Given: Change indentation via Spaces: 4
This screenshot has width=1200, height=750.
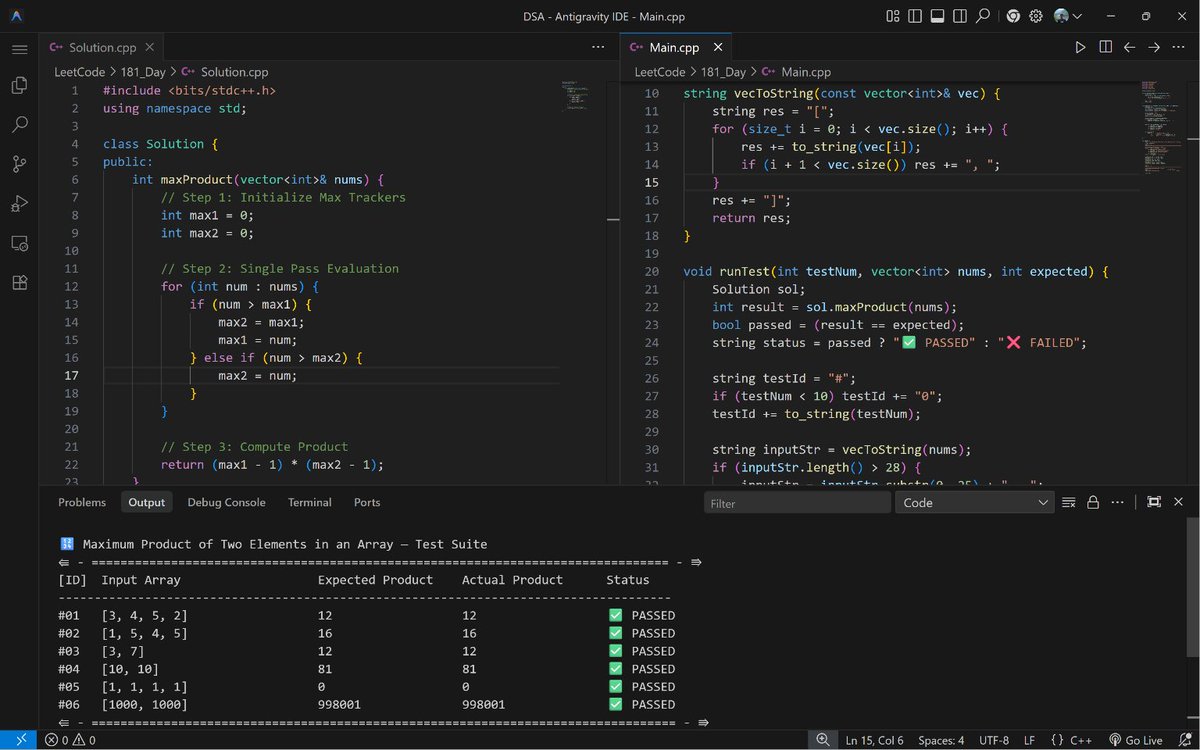Looking at the screenshot, I should pos(941,740).
